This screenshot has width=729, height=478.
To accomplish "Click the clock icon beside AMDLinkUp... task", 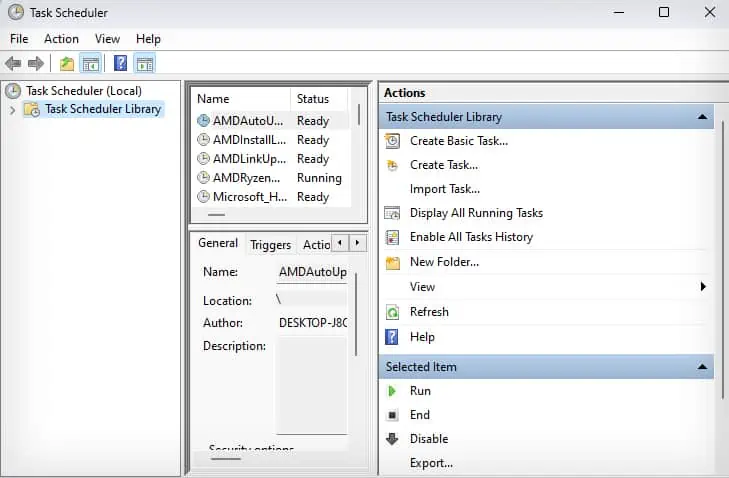I will 203,159.
